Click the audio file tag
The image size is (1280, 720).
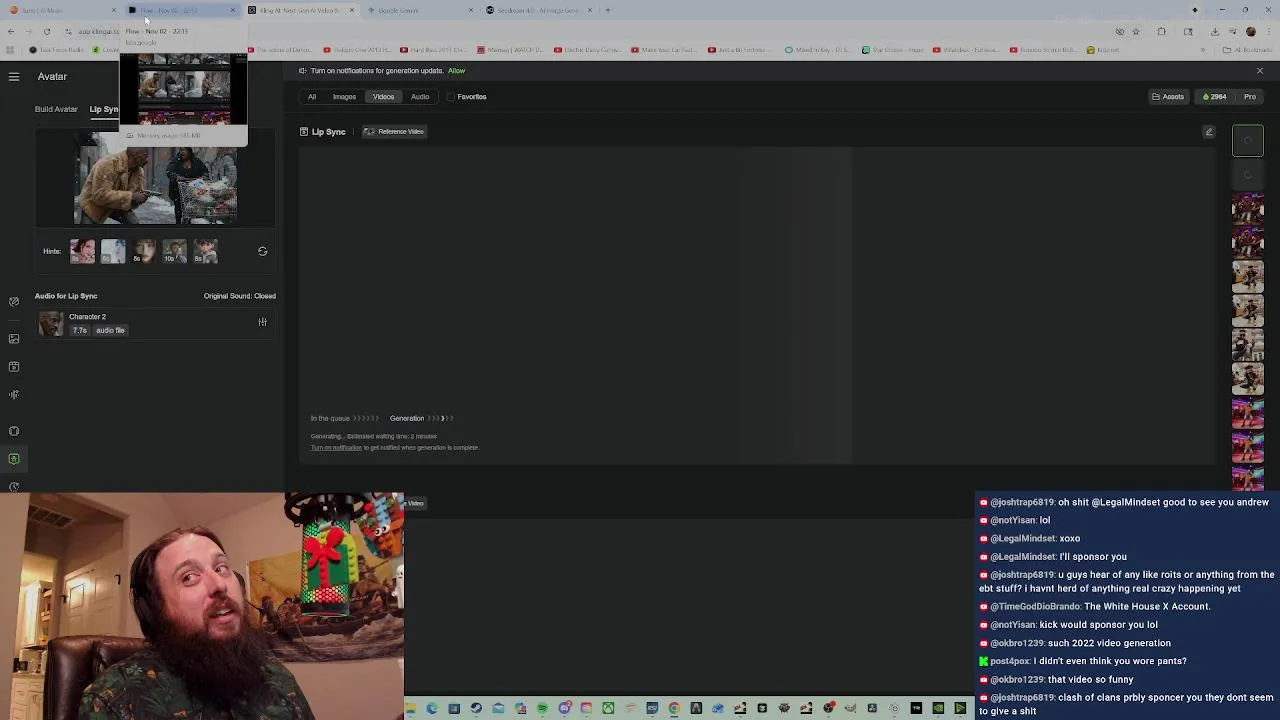(x=110, y=330)
